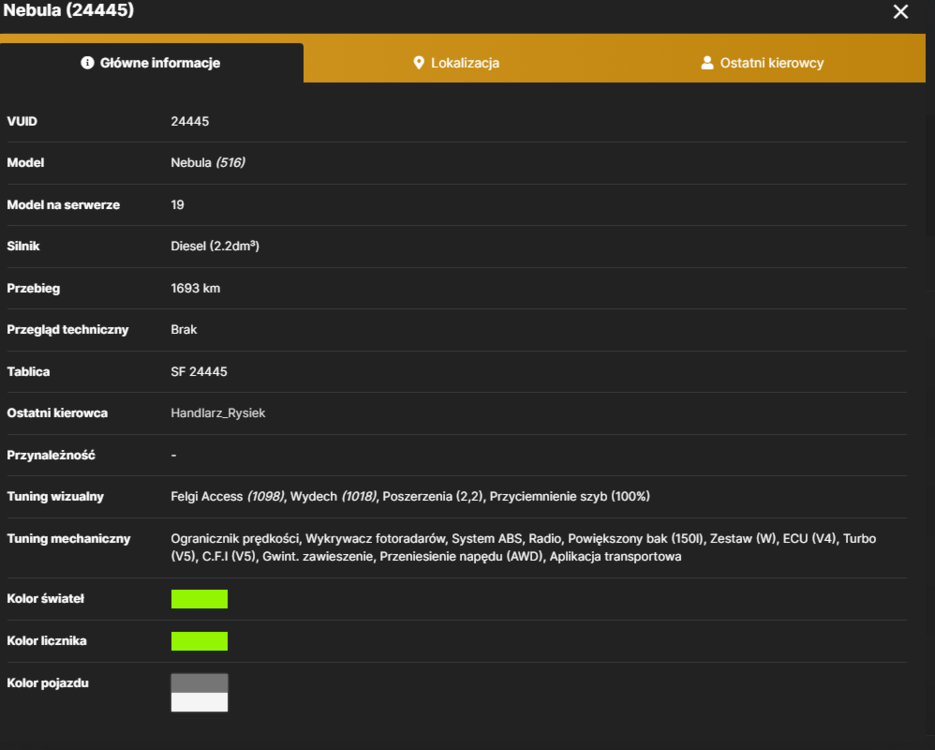Viewport: 935px width, 750px height.
Task: Click the Tuning mechaniczny row label
Action: coord(69,539)
